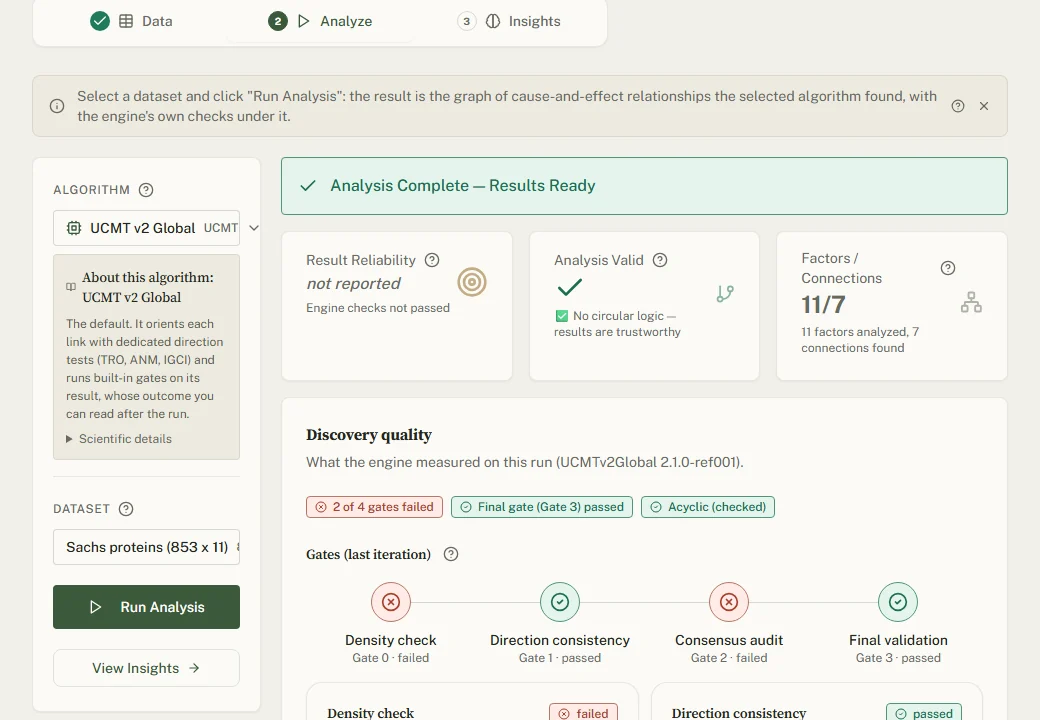Viewport: 1040px width, 720px height.
Task: Click the Run Analysis button
Action: coord(147,607)
